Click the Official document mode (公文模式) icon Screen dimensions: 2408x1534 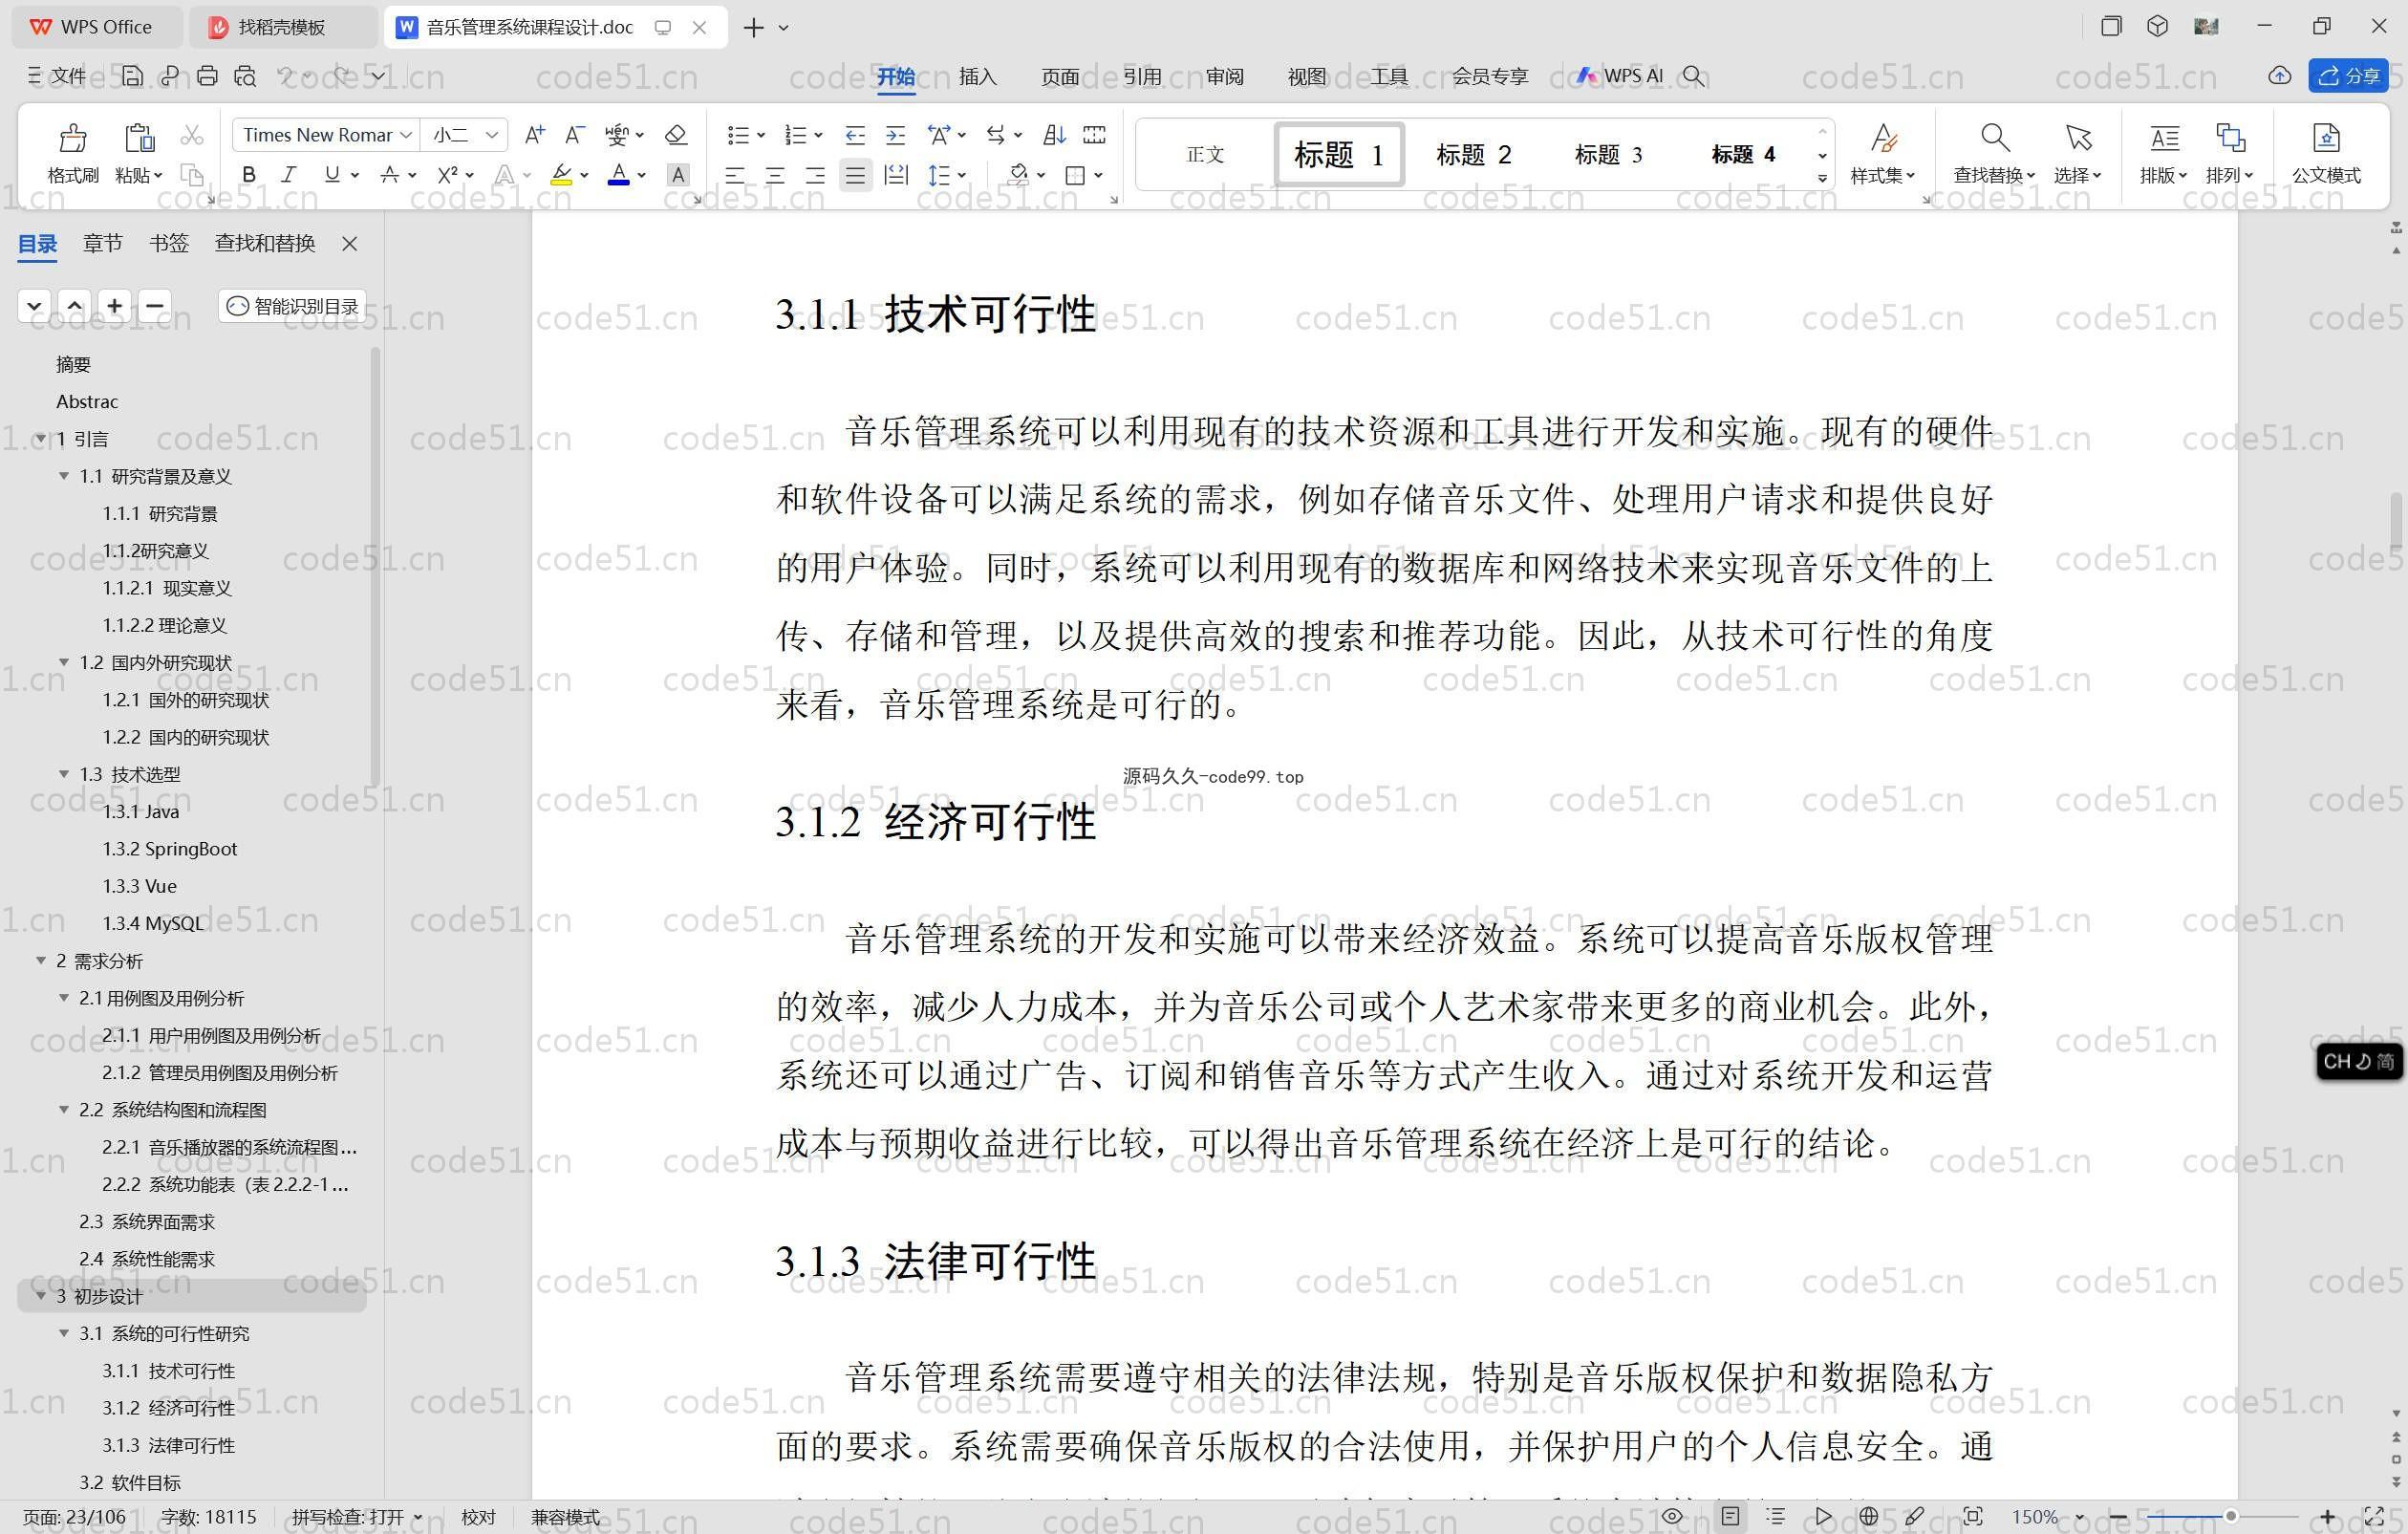(2326, 138)
